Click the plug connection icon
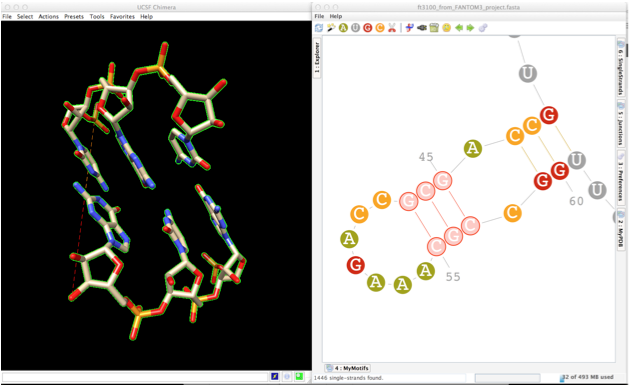630x386 pixels. point(422,28)
